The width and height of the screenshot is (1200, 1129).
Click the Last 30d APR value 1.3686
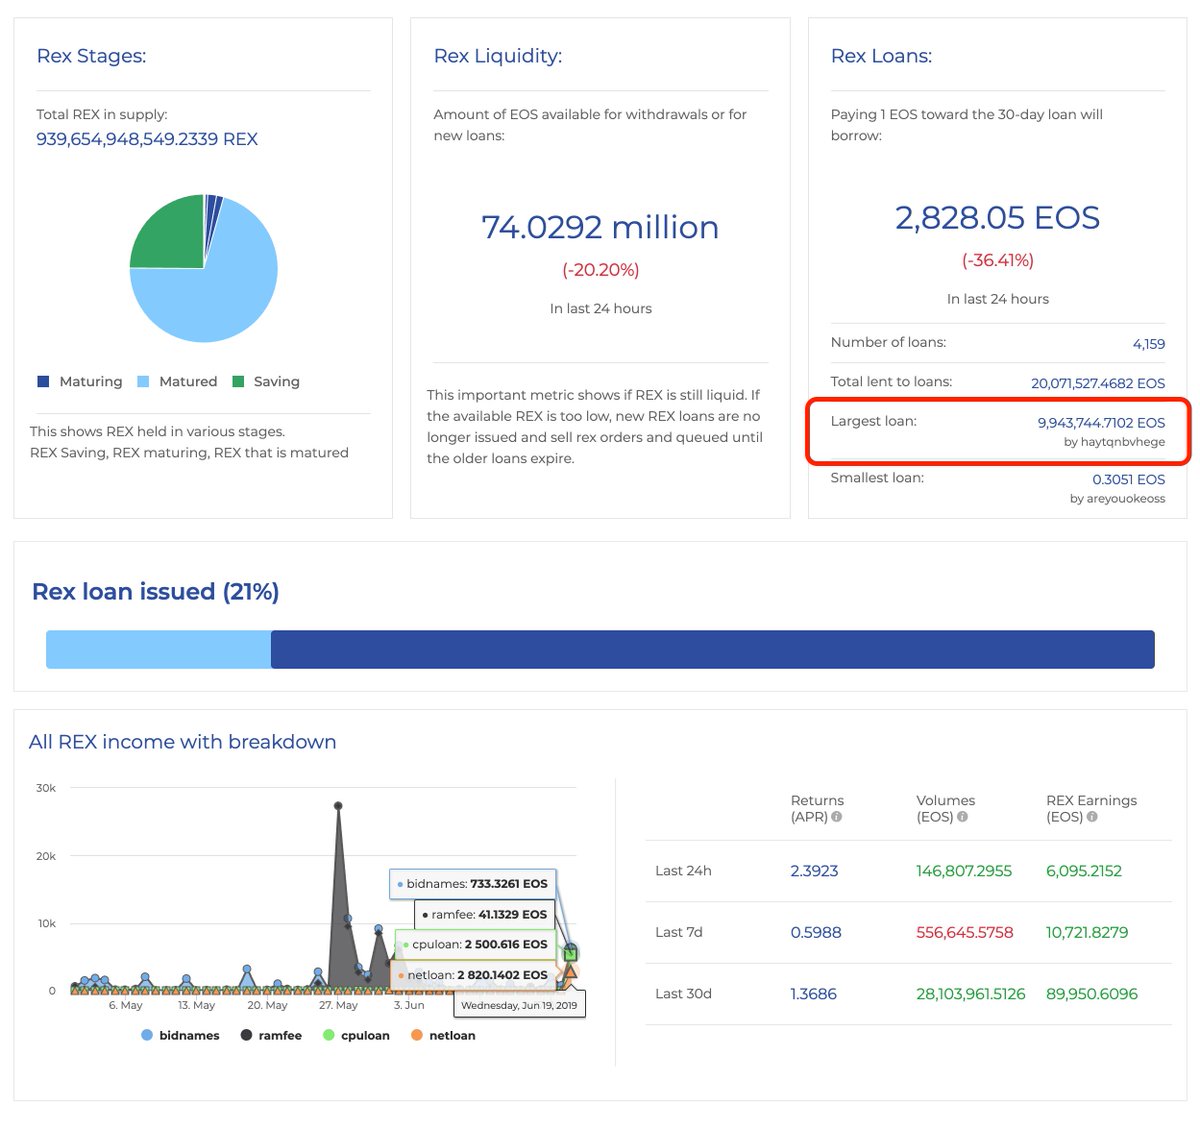(813, 994)
